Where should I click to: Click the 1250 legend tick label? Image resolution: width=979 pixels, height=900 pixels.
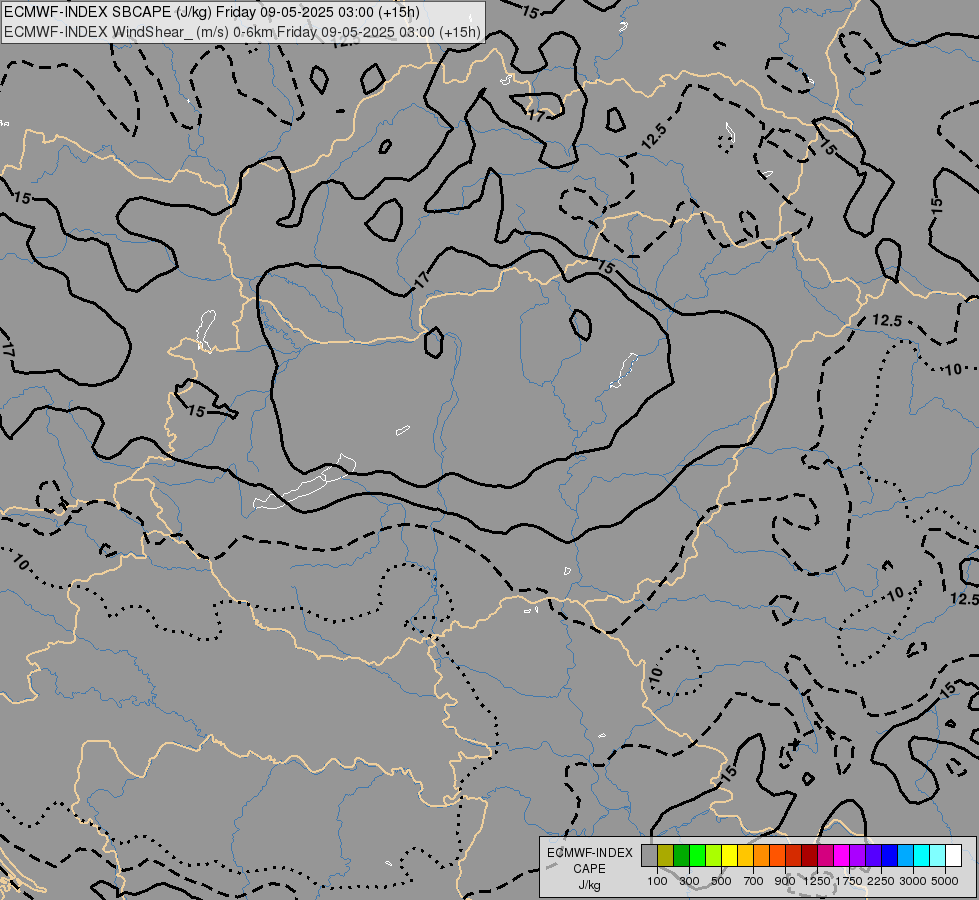tap(817, 881)
